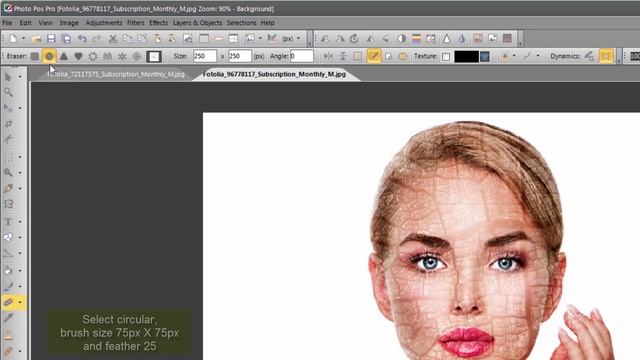Expand the pointer tool flyout arrow
Image resolution: width=640 pixels, height=360 pixels.
point(20,77)
